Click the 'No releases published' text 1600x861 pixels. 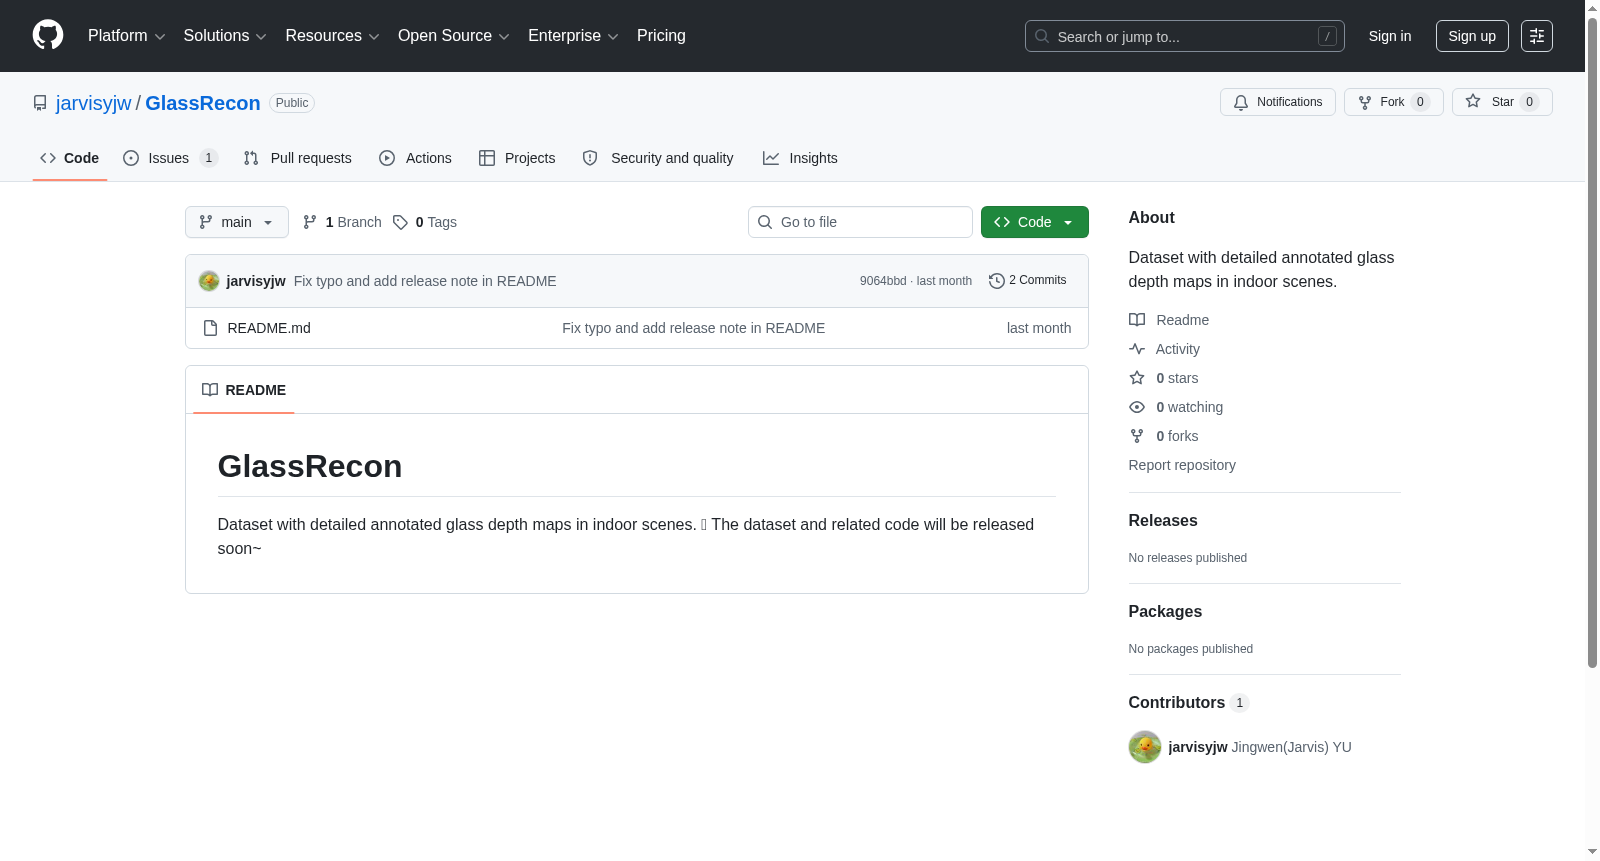[x=1188, y=558]
